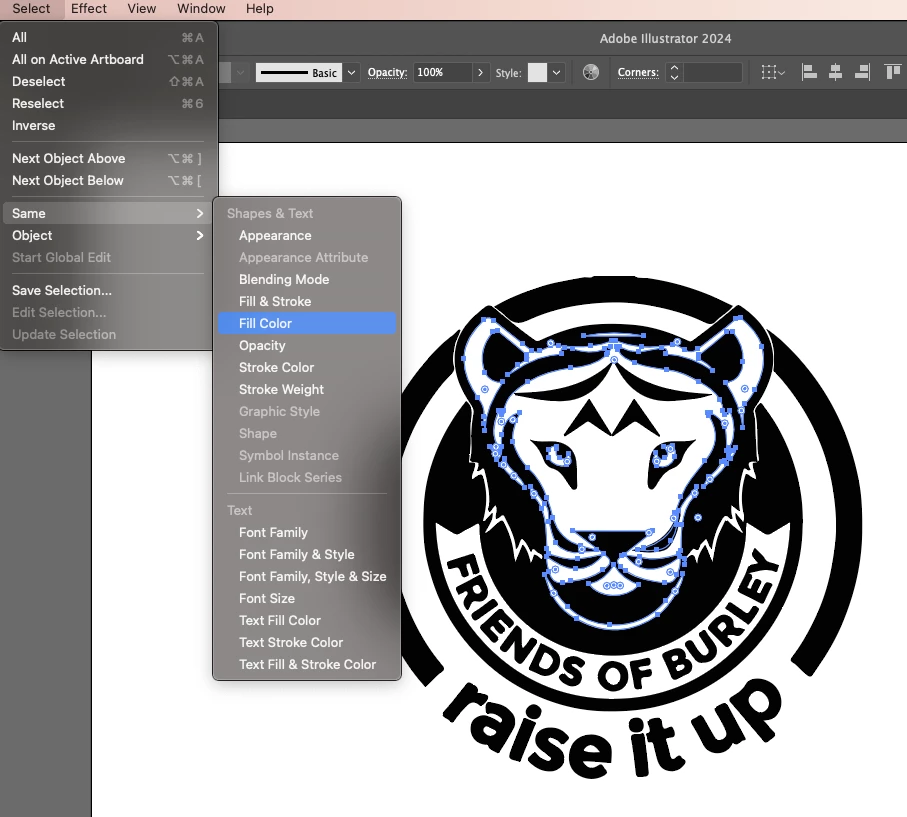Open the Select menu in the menu bar
The image size is (907, 817).
pyautogui.click(x=31, y=9)
